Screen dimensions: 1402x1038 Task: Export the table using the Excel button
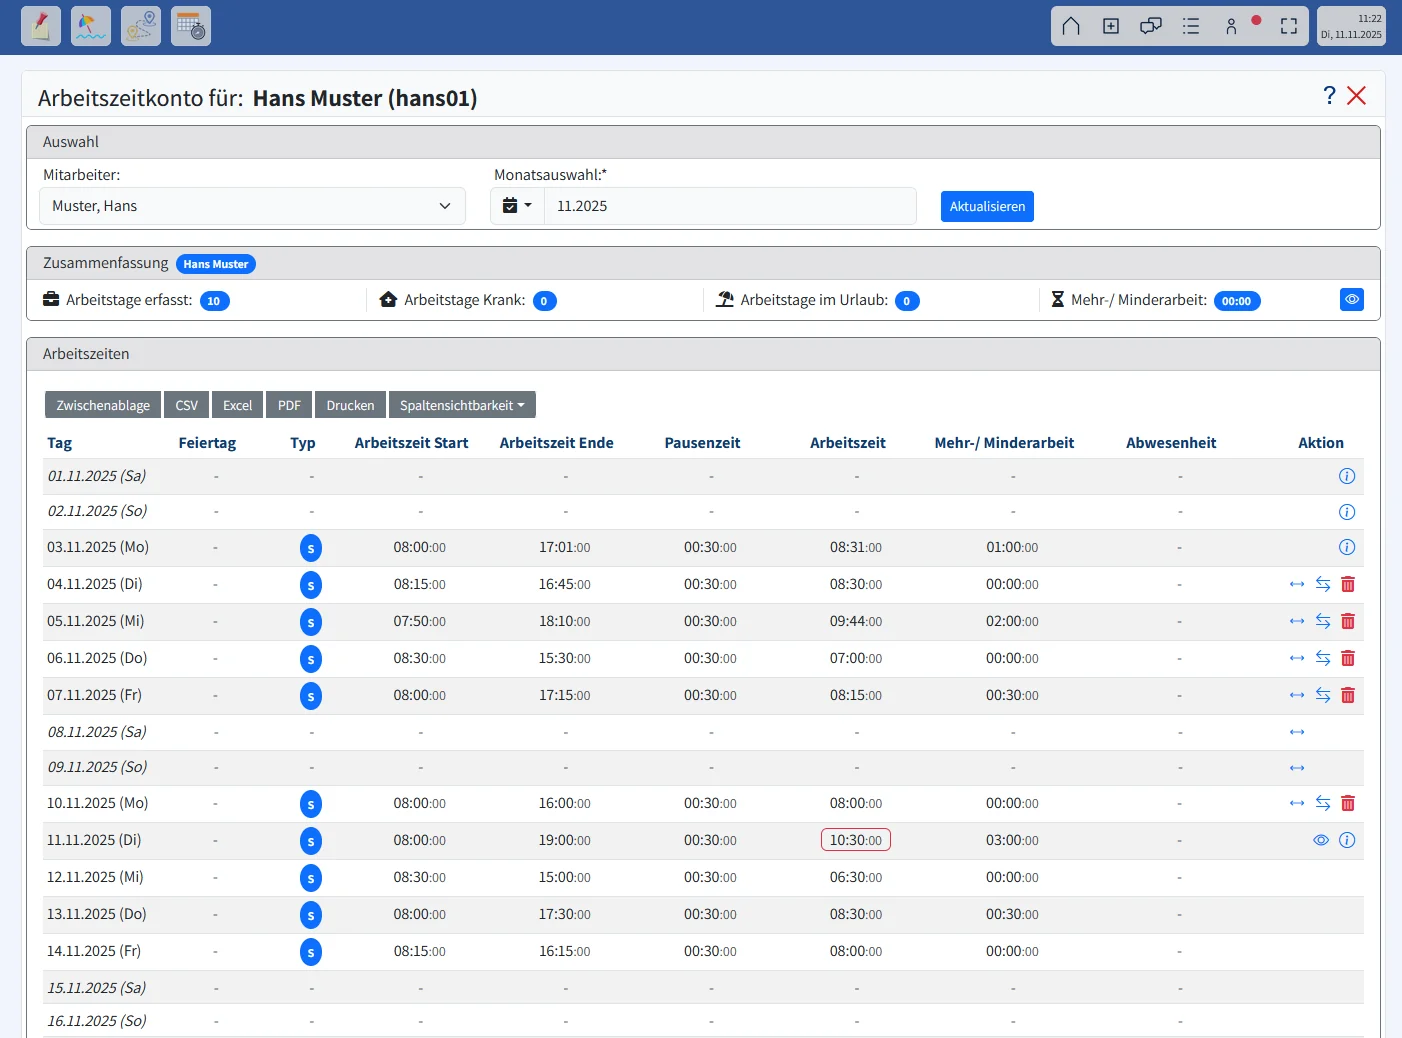(x=237, y=405)
